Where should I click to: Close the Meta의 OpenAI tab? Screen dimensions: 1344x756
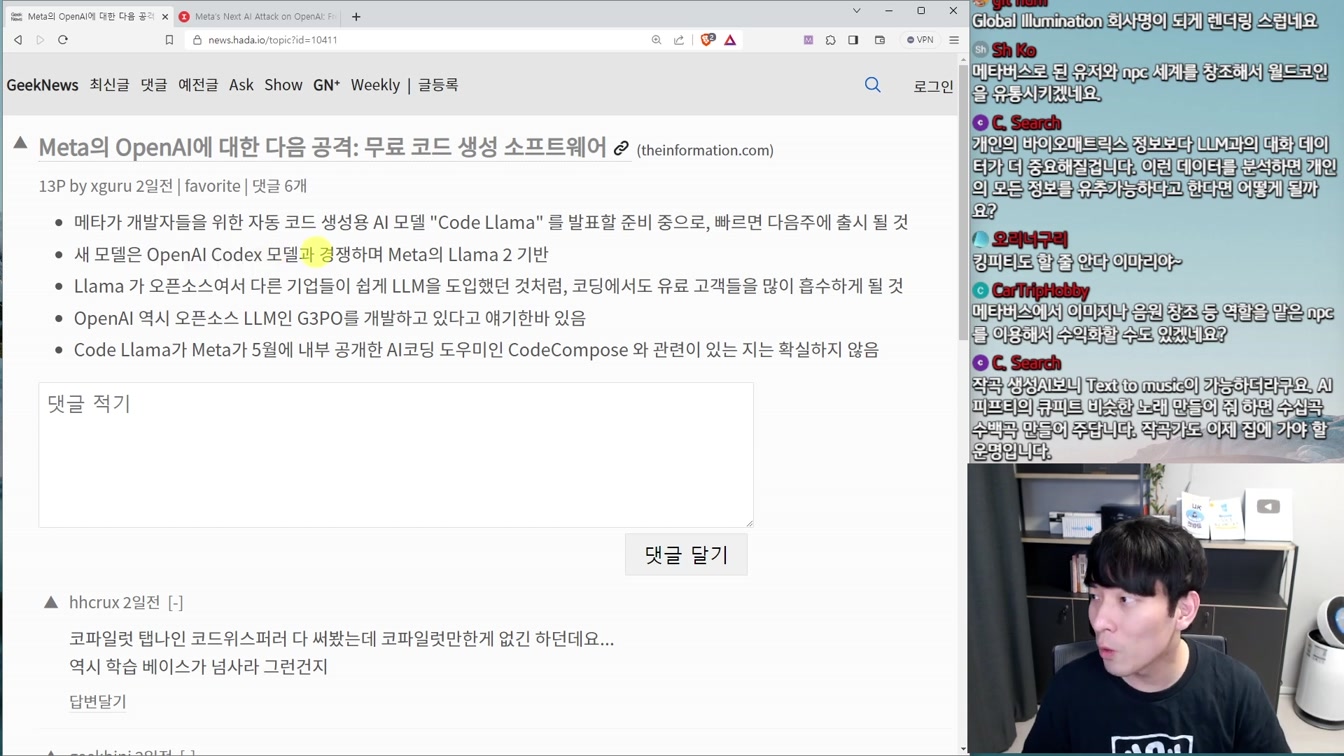(x=165, y=17)
